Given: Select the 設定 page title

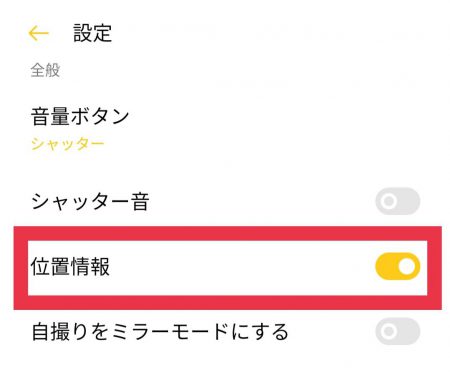Looking at the screenshot, I should pyautogui.click(x=92, y=33).
